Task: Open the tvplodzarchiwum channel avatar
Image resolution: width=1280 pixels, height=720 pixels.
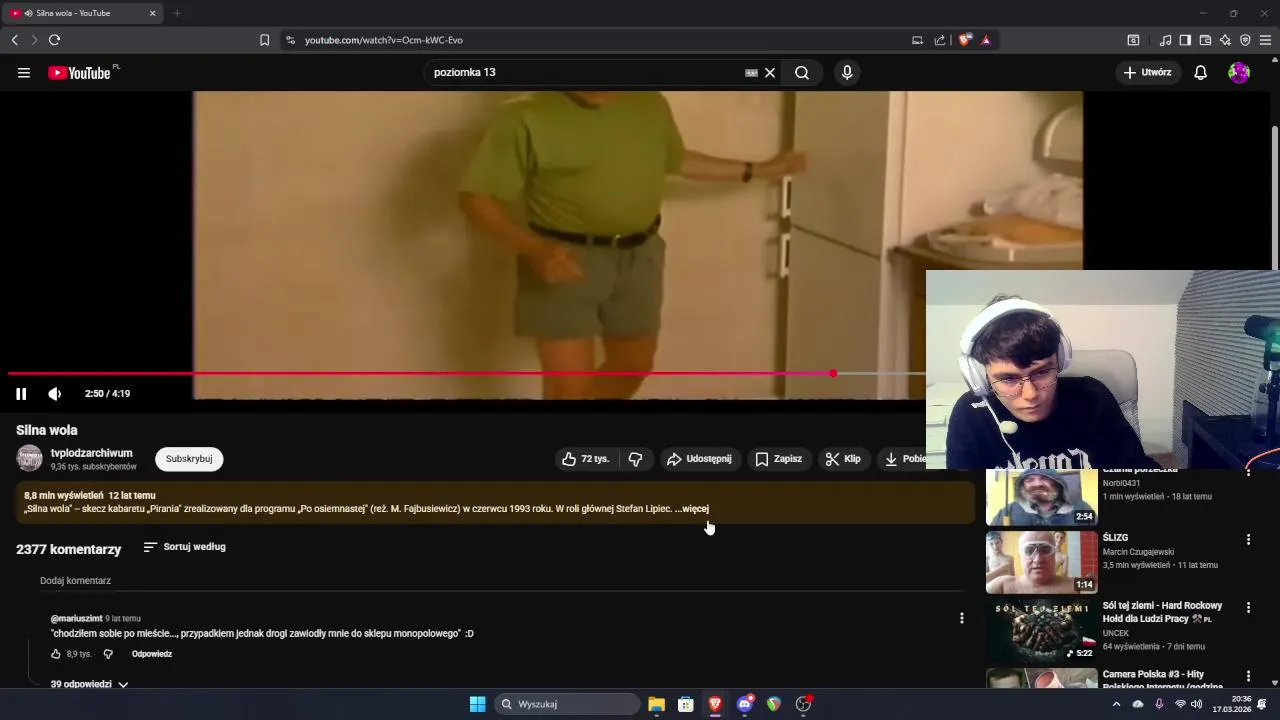Action: pos(30,459)
